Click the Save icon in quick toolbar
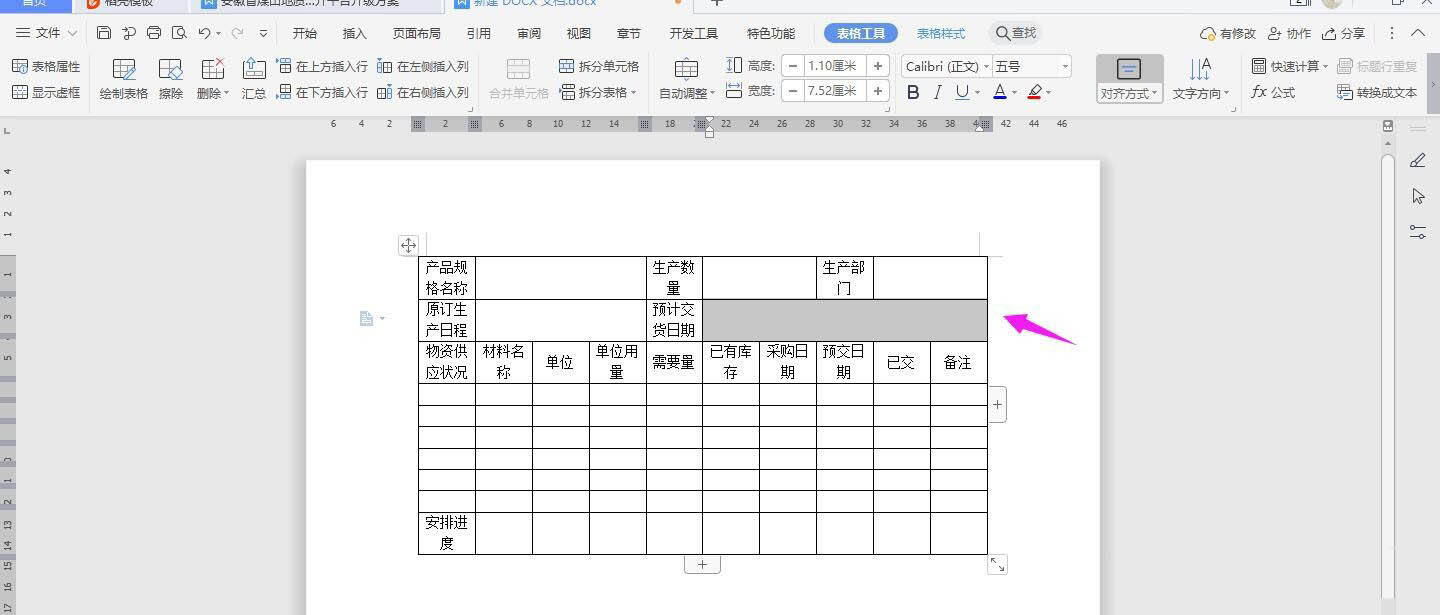This screenshot has width=1440, height=615. click(104, 33)
